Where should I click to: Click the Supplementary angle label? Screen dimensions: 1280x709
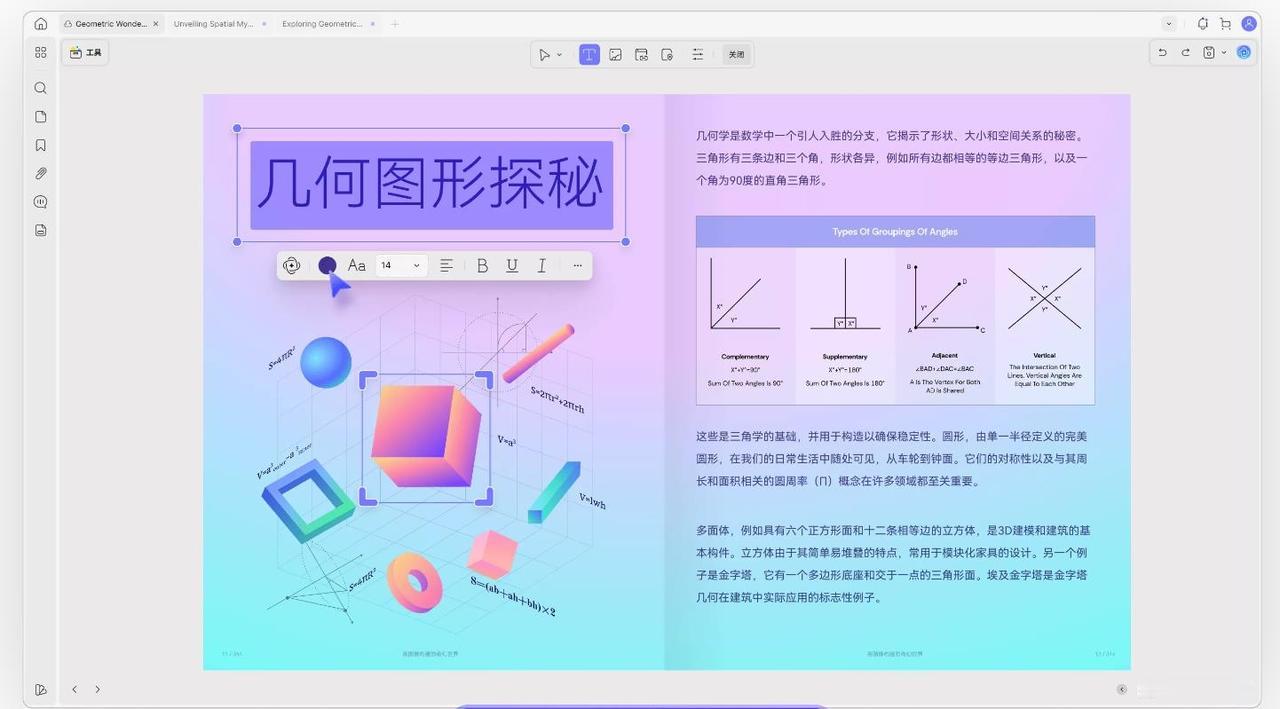(x=845, y=356)
